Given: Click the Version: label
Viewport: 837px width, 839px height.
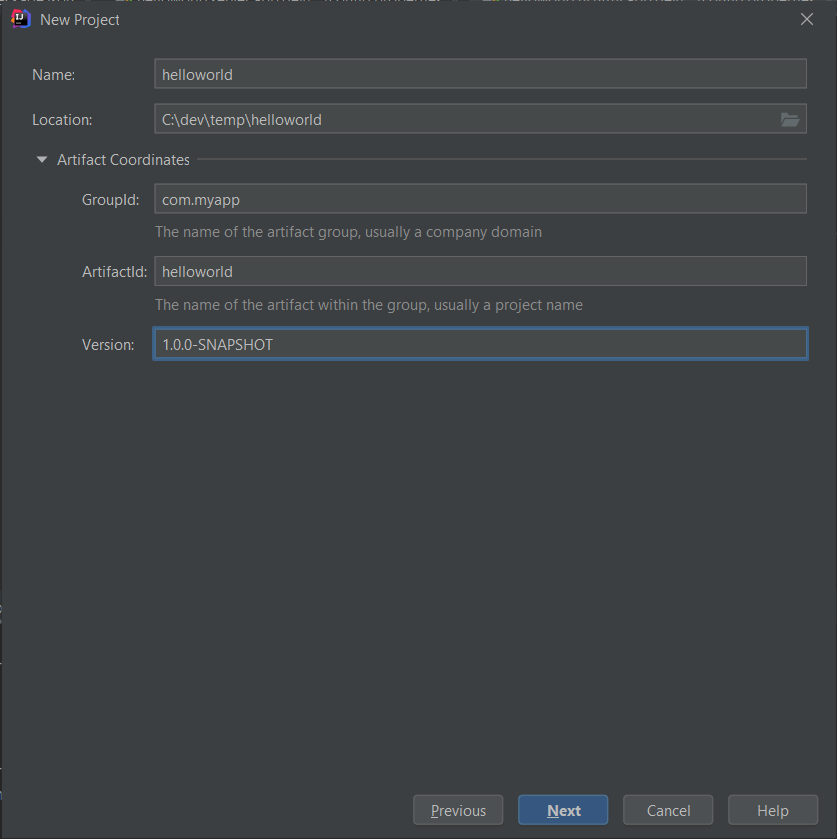Looking at the screenshot, I should (x=108, y=345).
